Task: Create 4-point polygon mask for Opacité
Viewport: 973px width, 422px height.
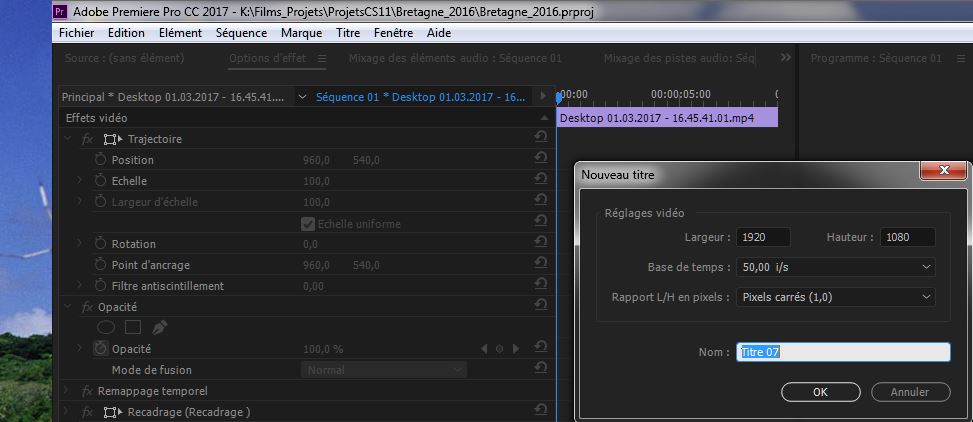Action: pyautogui.click(x=133, y=326)
